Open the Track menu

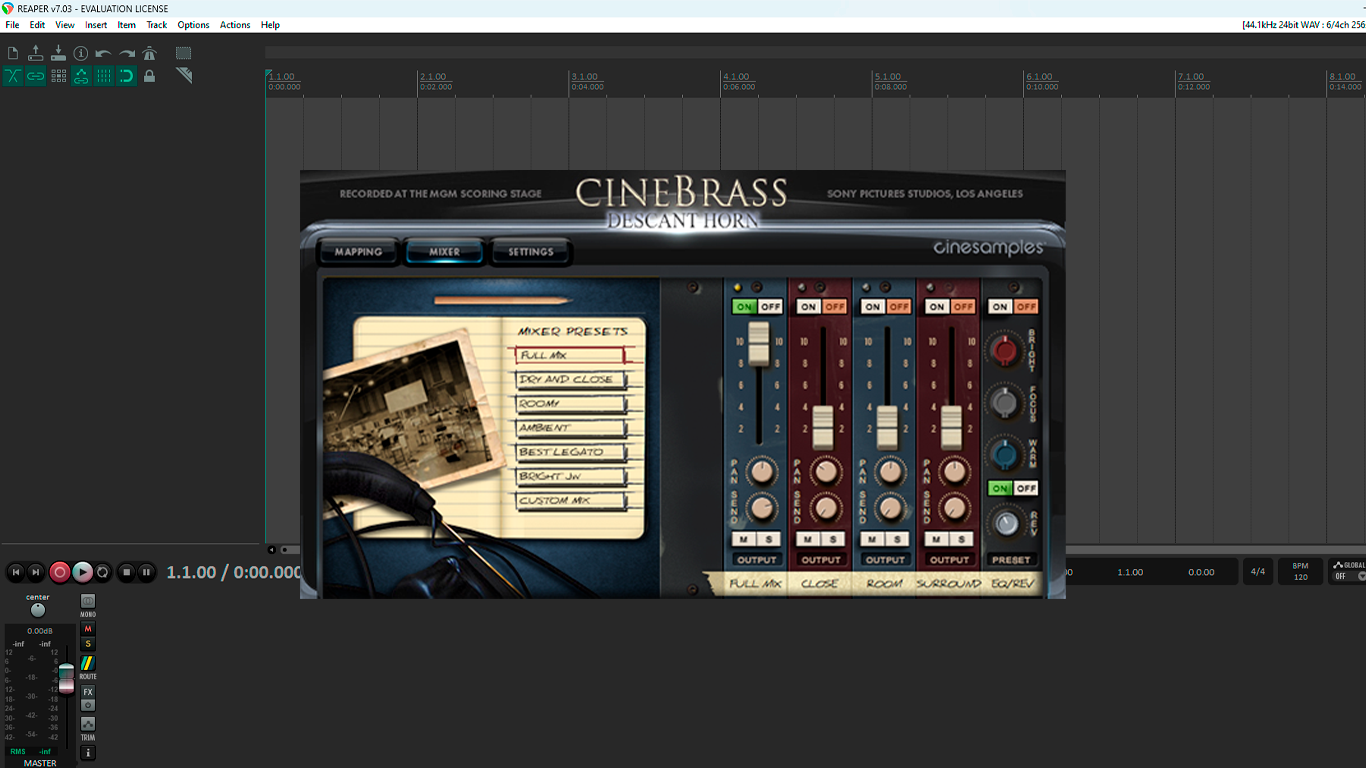pos(157,25)
